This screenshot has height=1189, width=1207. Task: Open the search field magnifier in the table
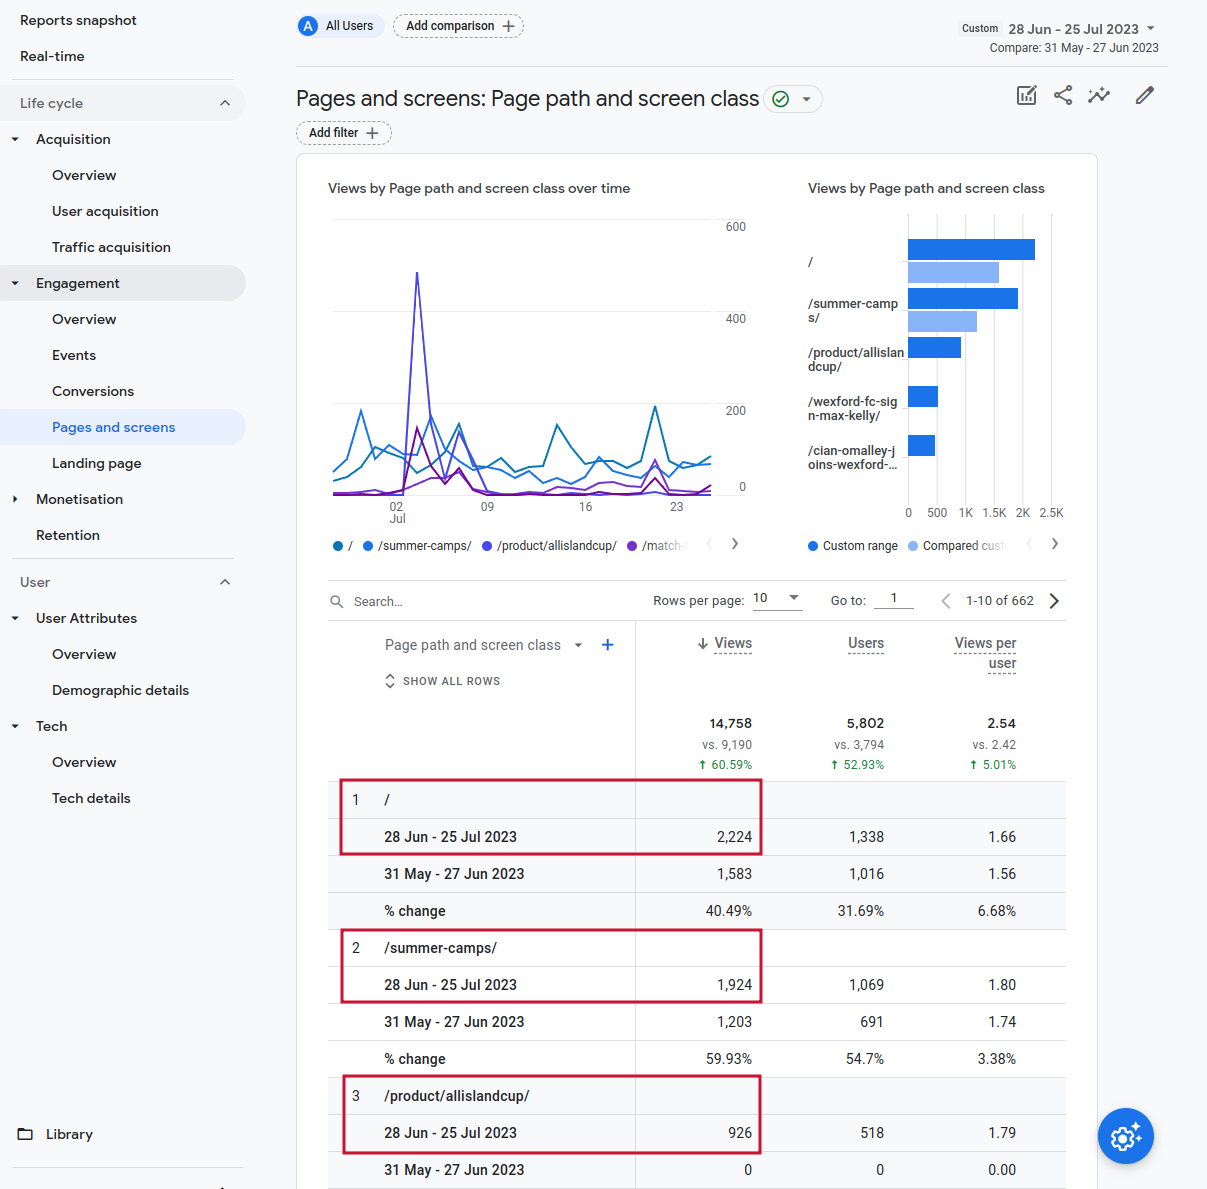pyautogui.click(x=336, y=601)
